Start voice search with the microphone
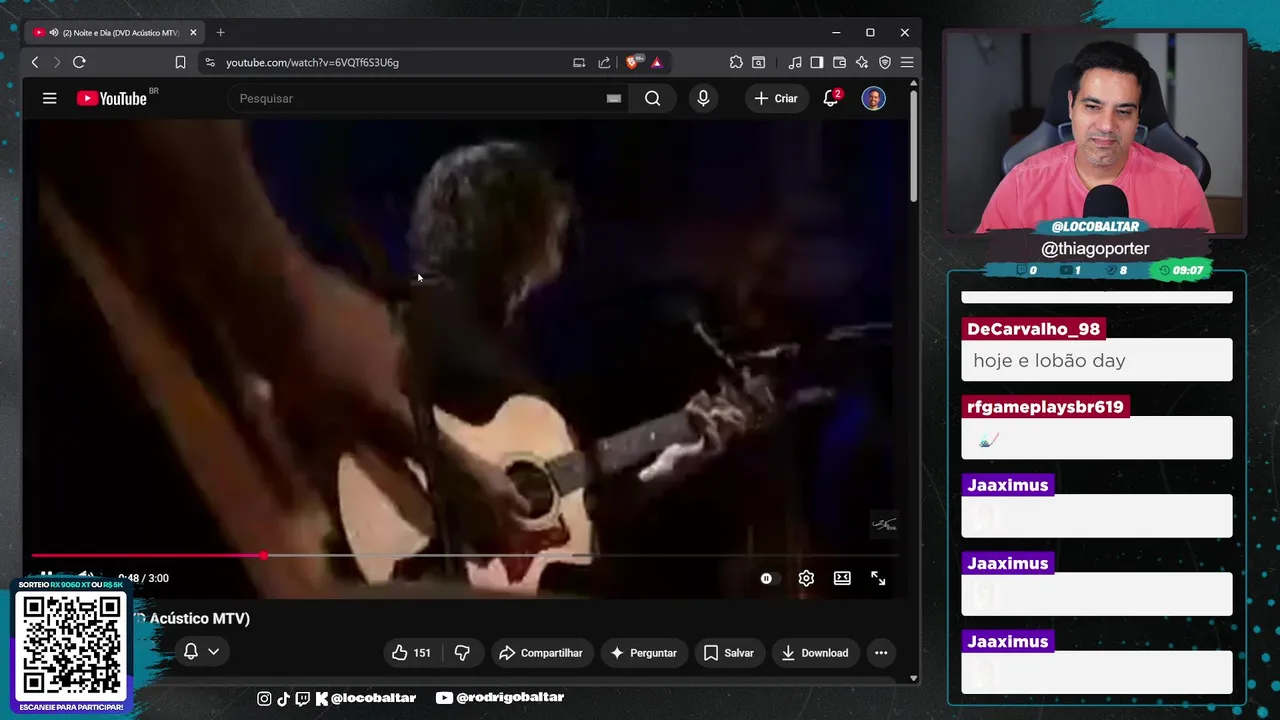 703,98
